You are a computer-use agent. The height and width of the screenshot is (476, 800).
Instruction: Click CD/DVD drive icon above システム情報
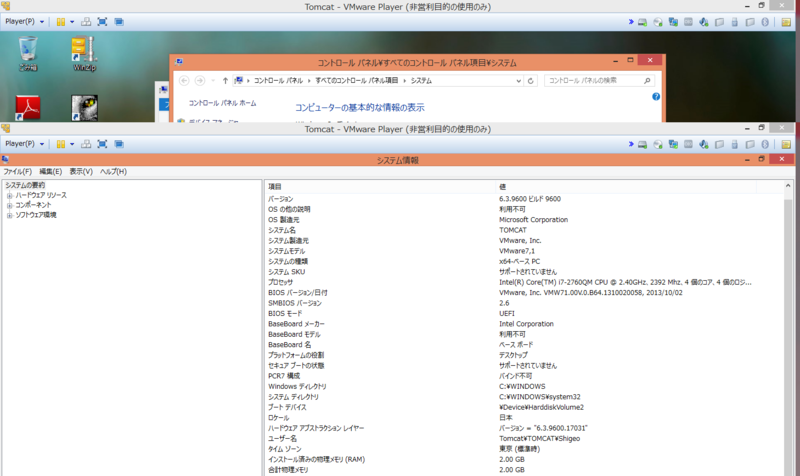pyautogui.click(x=658, y=144)
